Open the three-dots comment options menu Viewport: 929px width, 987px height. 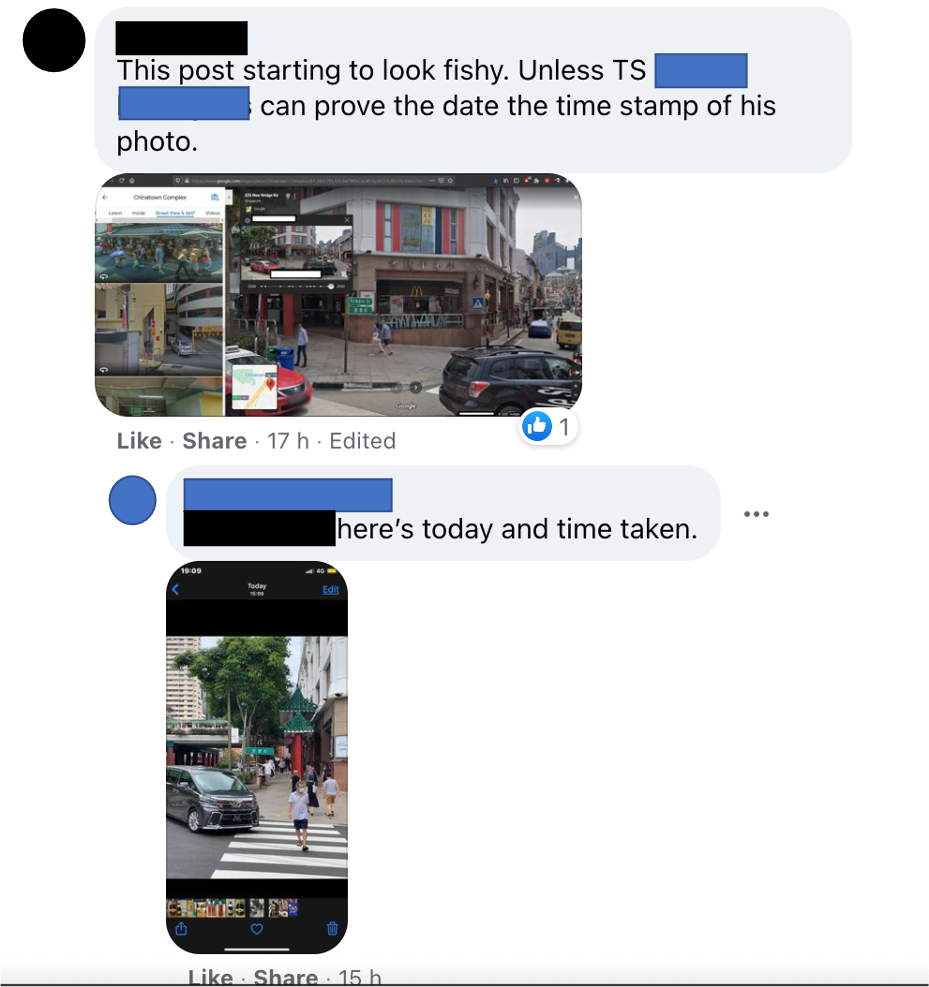[756, 514]
